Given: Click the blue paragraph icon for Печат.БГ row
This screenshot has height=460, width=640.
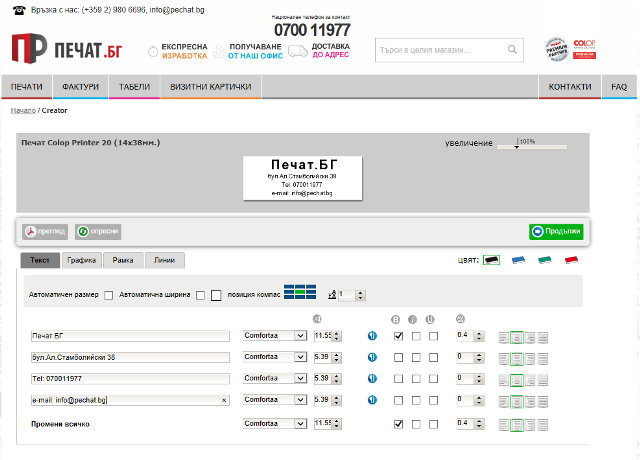Looking at the screenshot, I should (x=372, y=336).
